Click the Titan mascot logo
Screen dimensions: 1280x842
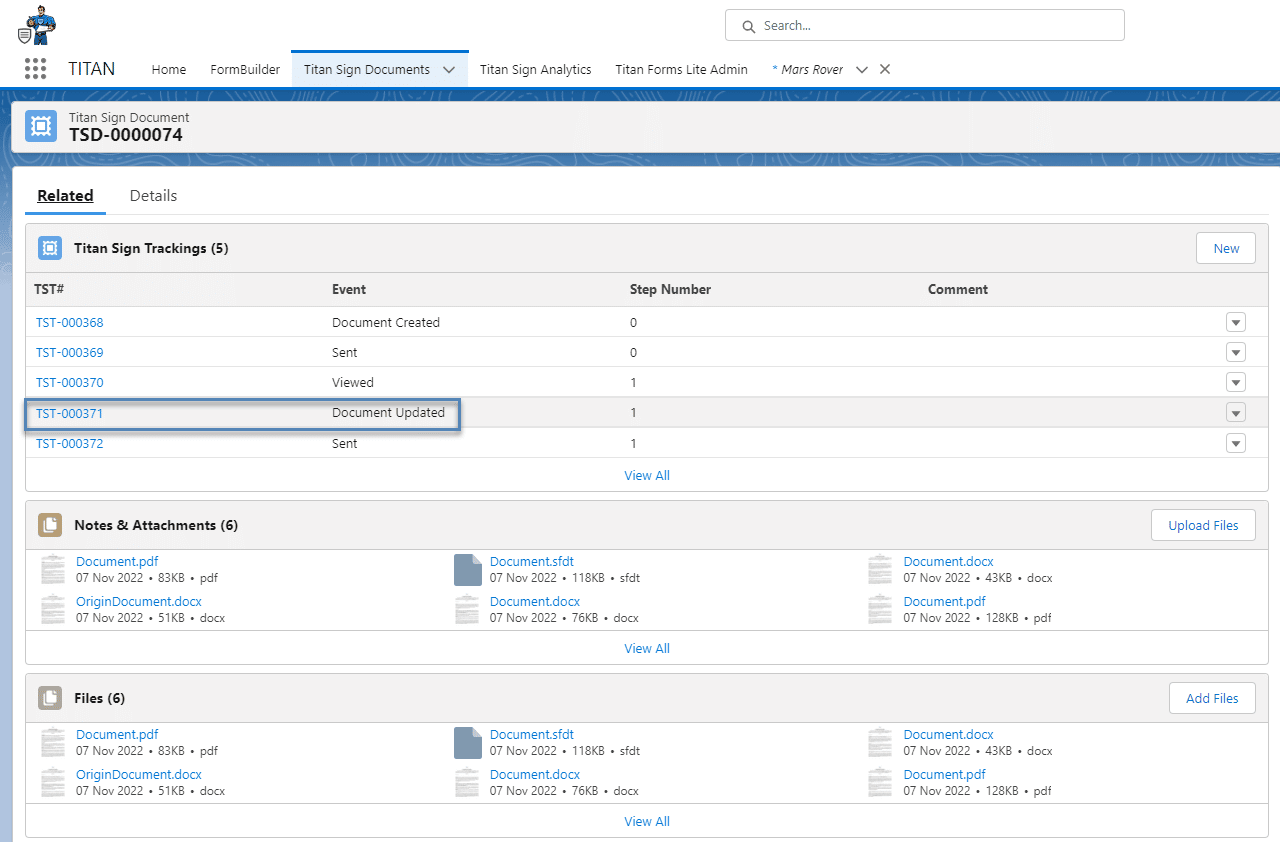37,24
